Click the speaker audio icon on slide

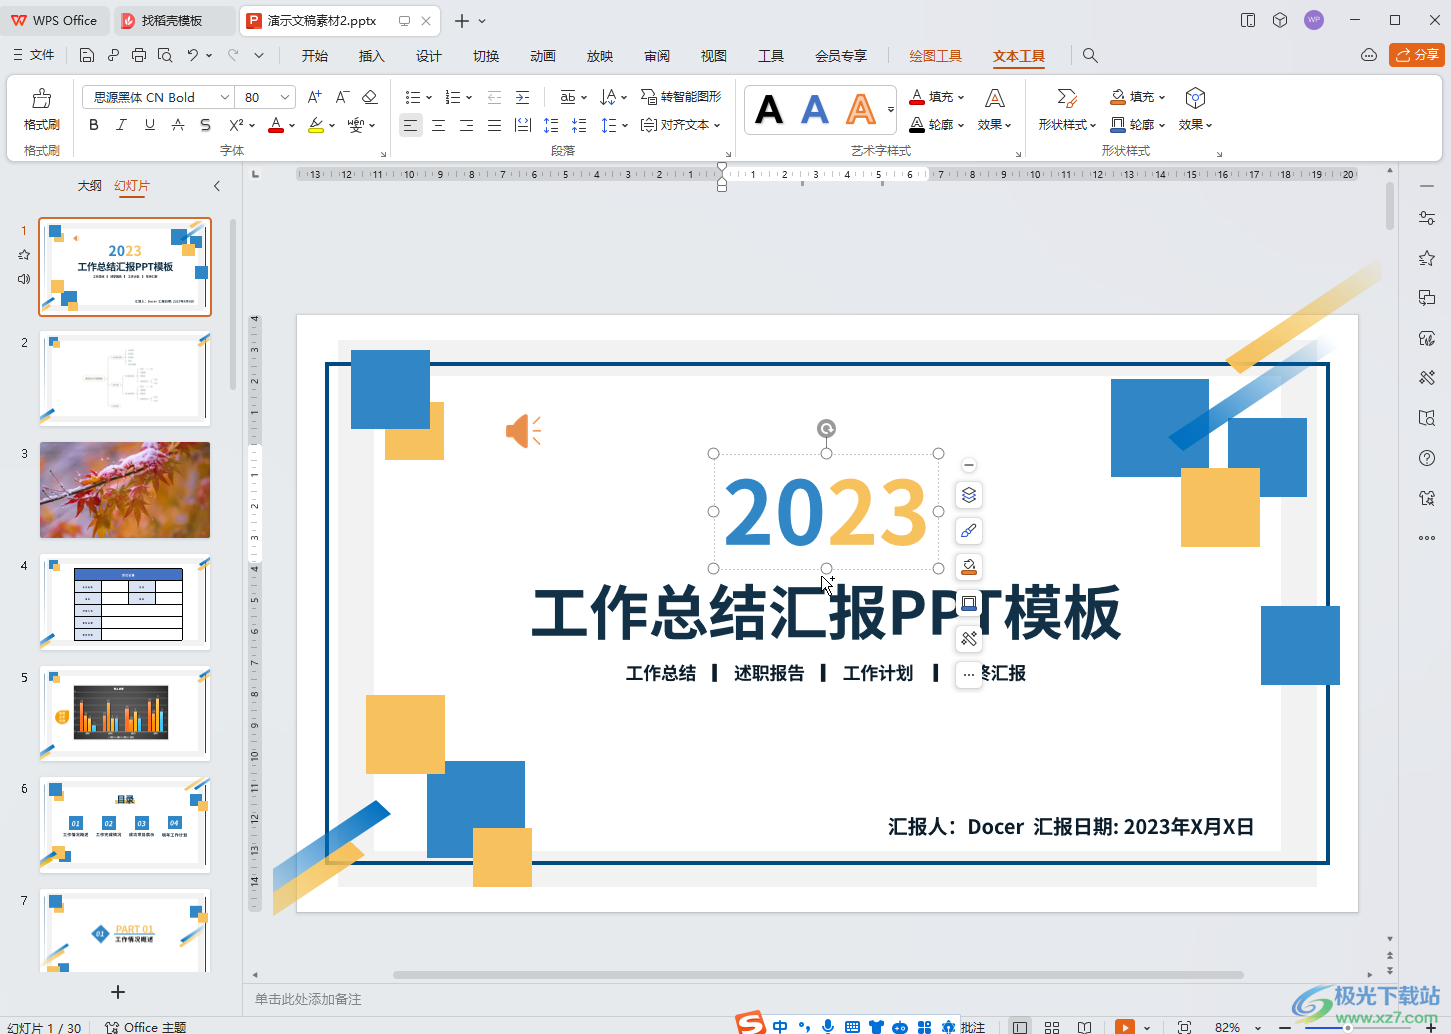pyautogui.click(x=523, y=431)
